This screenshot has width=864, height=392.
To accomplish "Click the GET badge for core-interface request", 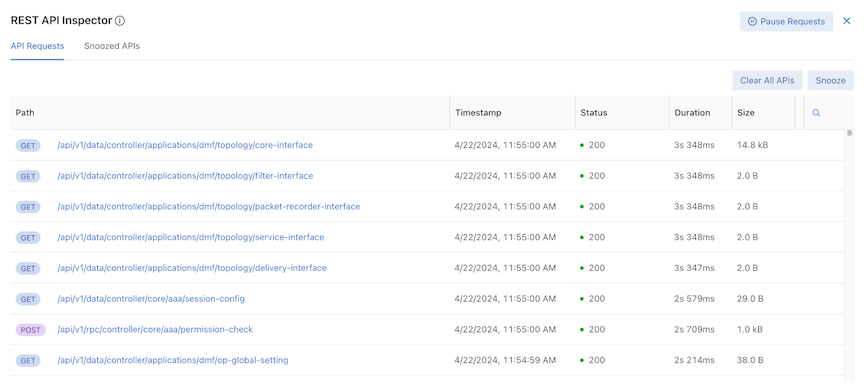I will click(x=28, y=146).
